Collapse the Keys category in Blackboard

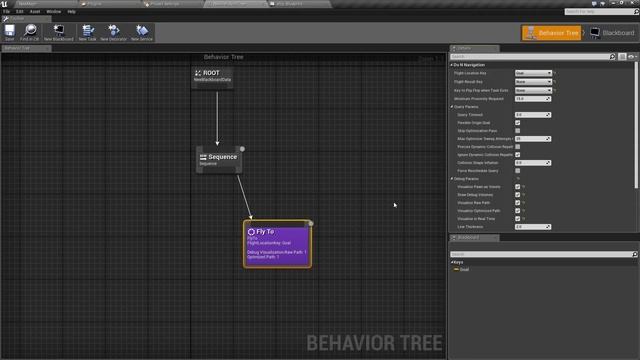click(452, 262)
